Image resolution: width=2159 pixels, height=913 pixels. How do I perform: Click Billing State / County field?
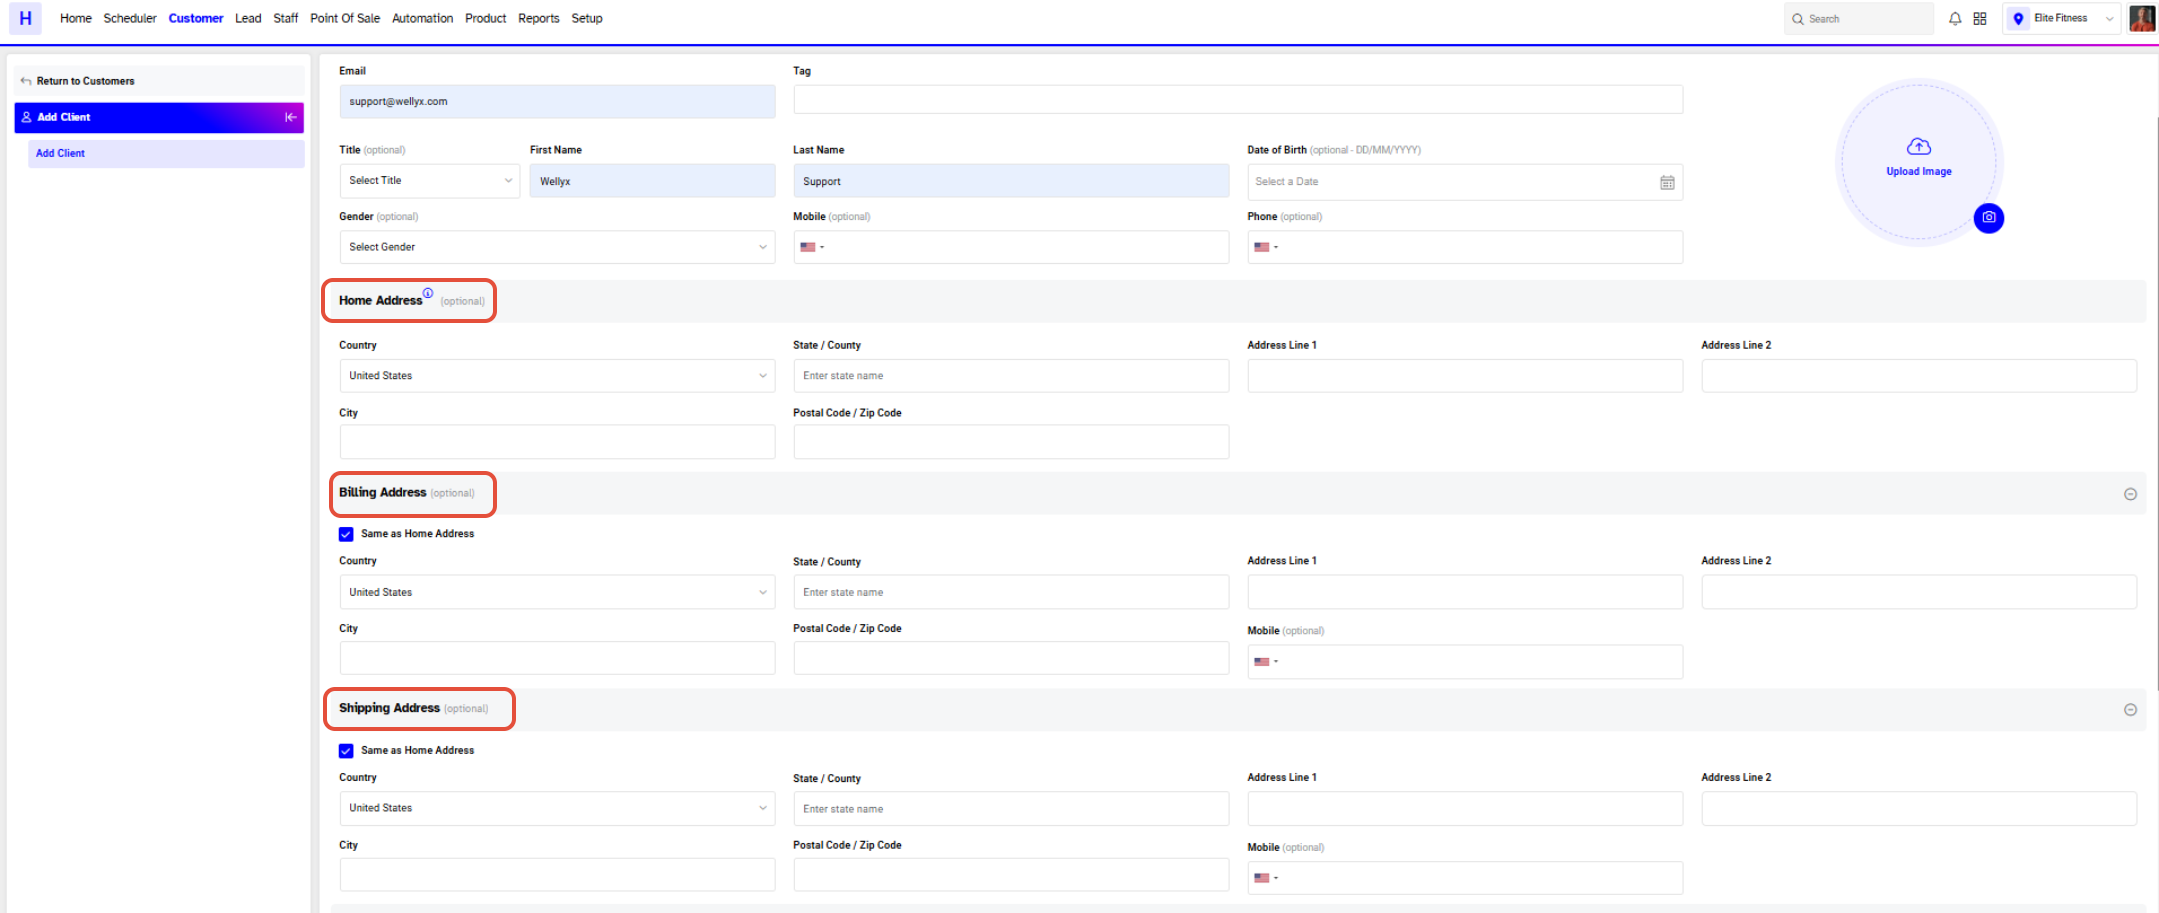pyautogui.click(x=1011, y=592)
